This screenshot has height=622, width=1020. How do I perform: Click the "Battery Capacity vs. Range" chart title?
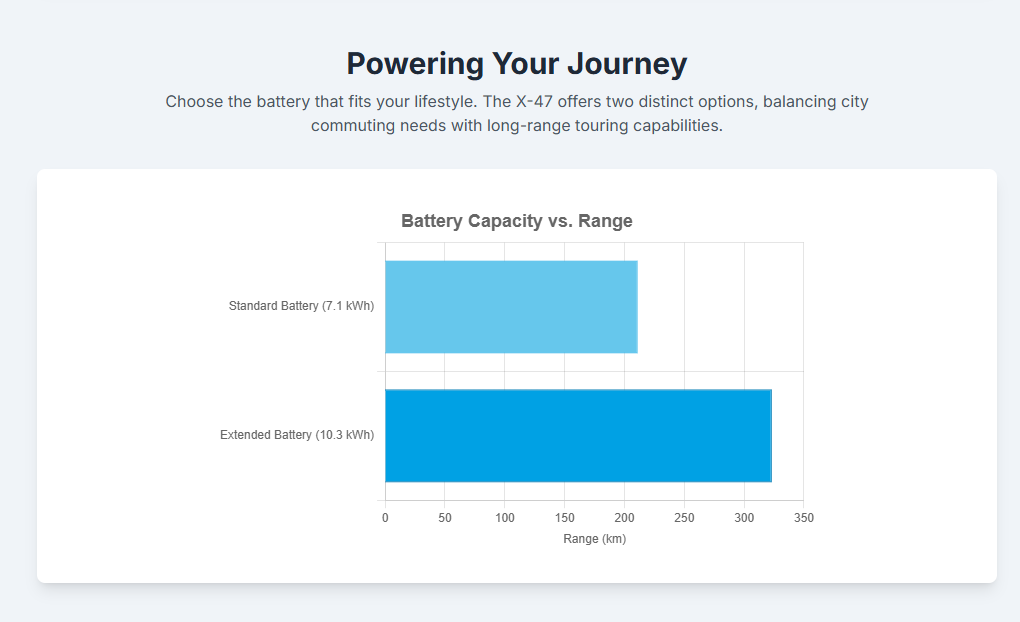(516, 221)
